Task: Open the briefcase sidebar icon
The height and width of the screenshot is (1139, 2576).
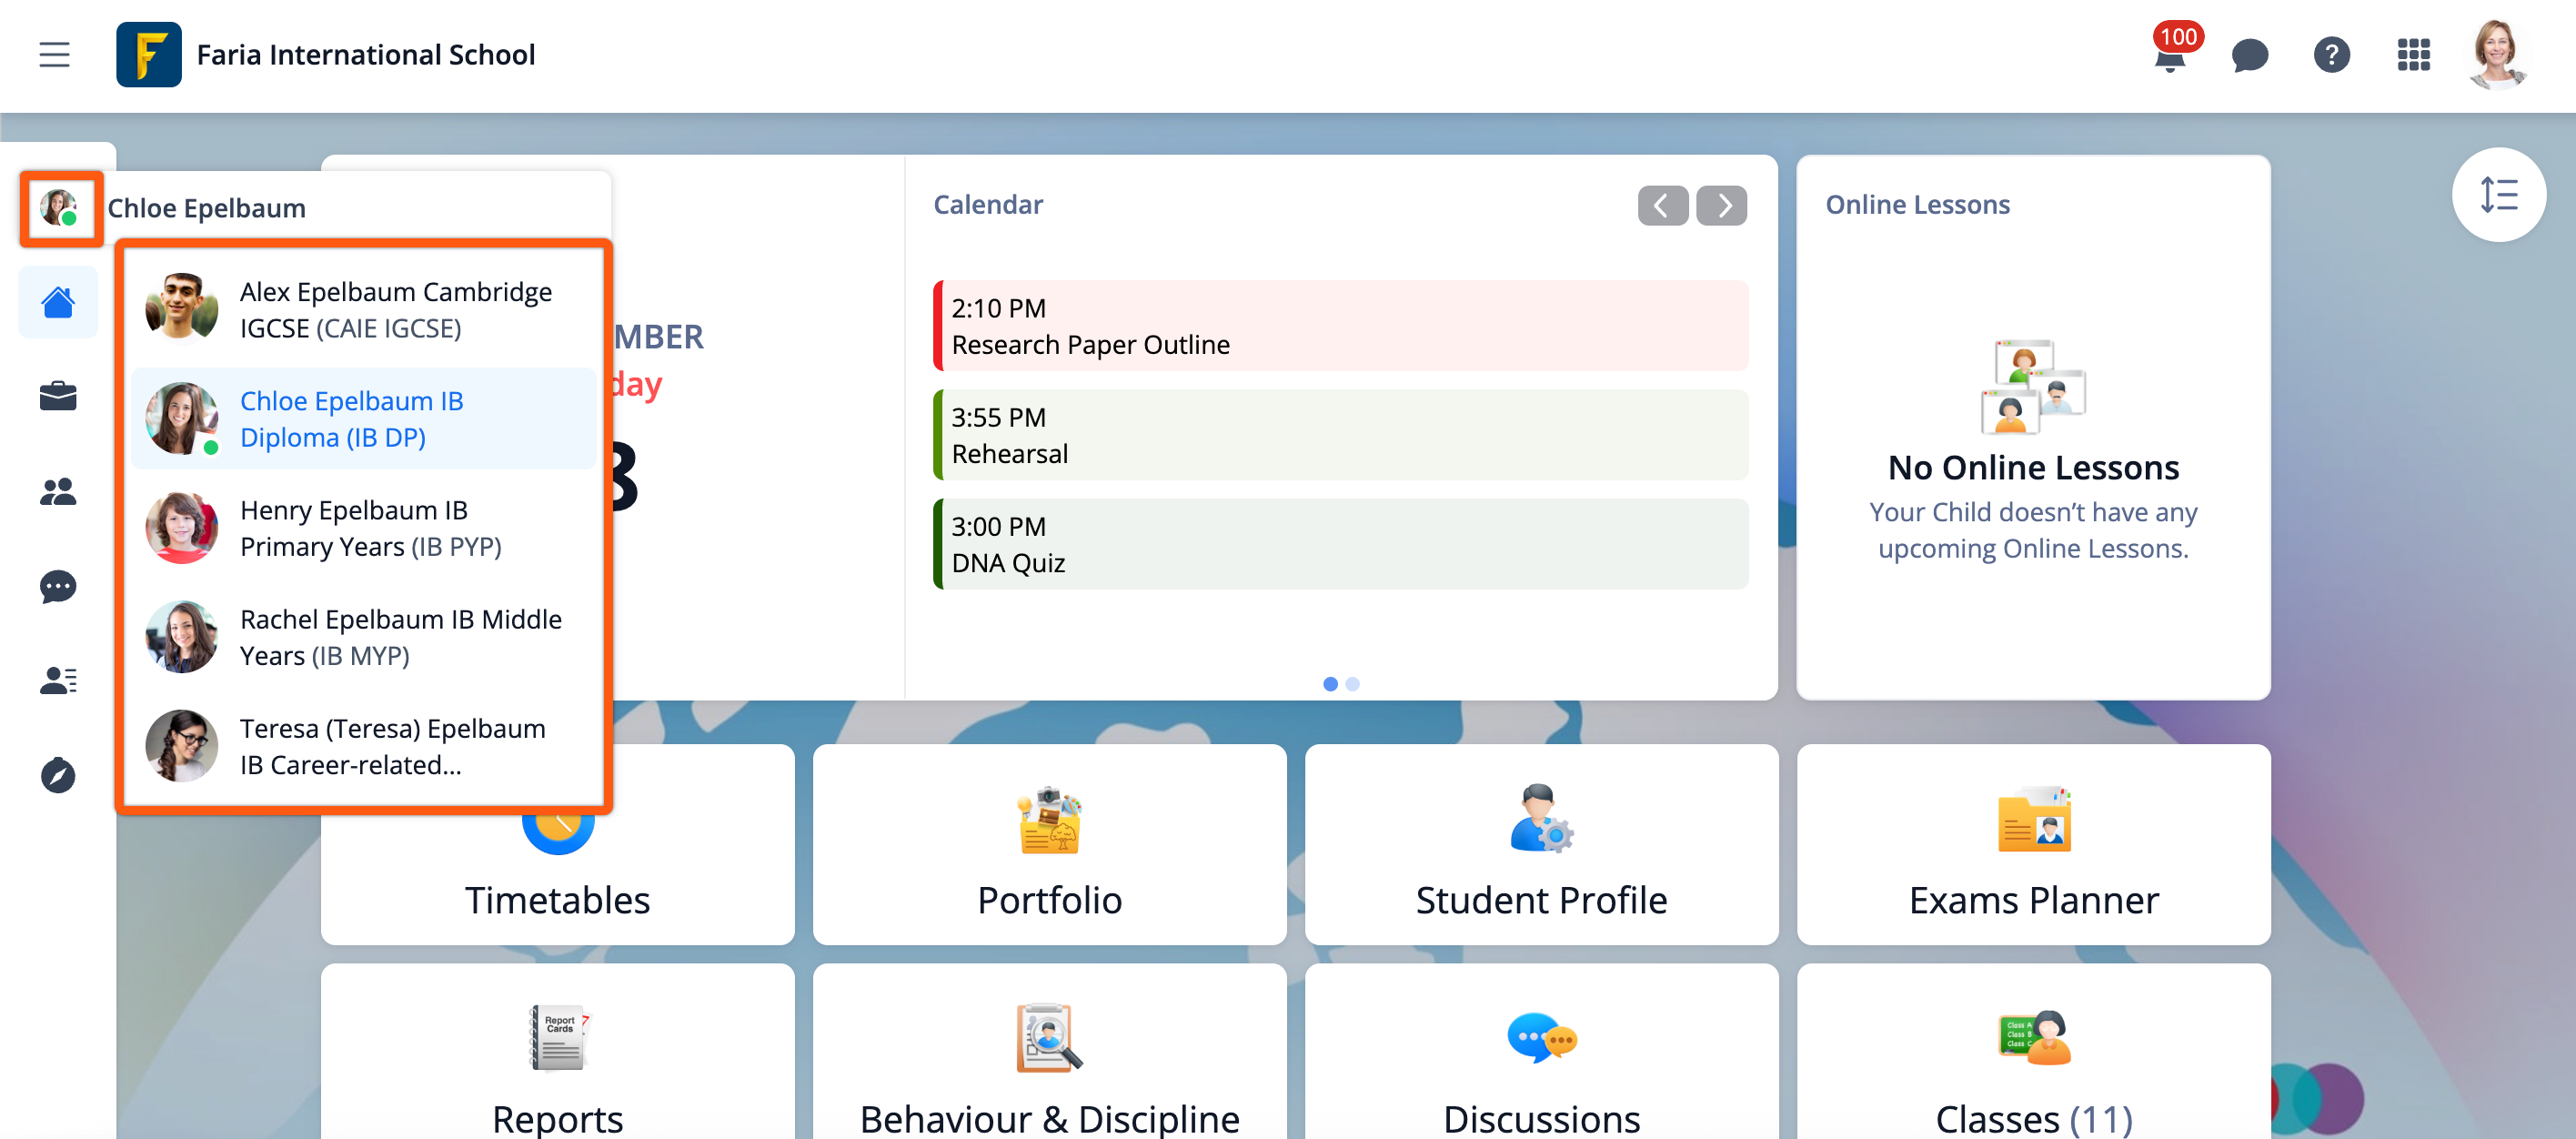Action: click(58, 397)
